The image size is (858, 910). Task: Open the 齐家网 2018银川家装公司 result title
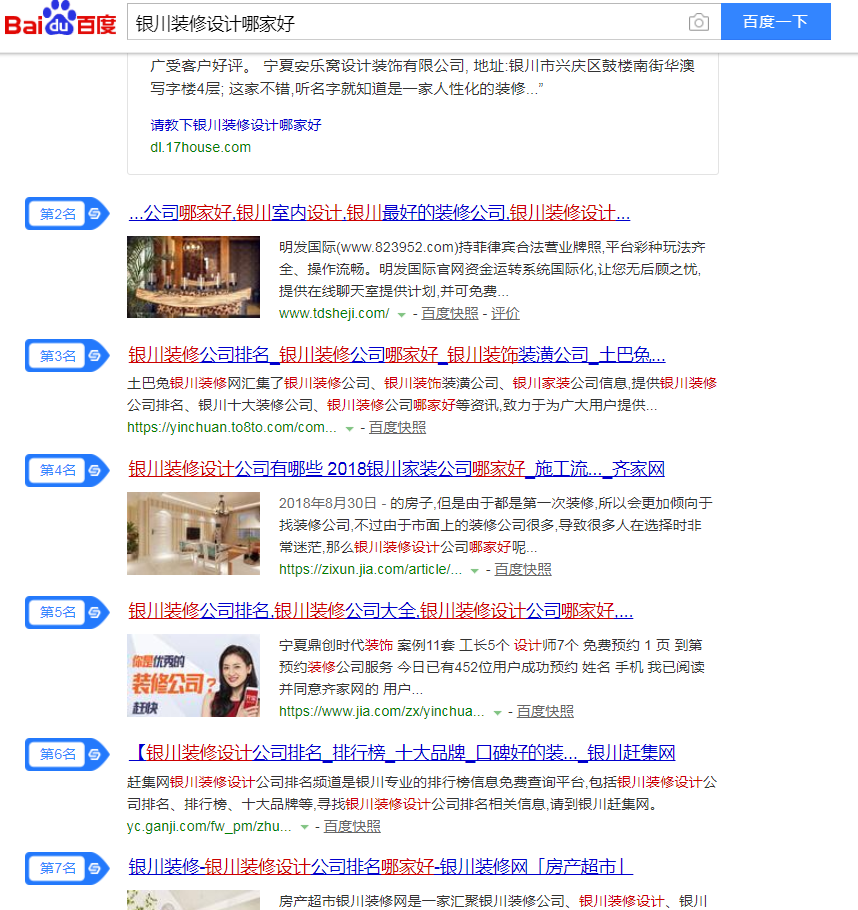(396, 469)
